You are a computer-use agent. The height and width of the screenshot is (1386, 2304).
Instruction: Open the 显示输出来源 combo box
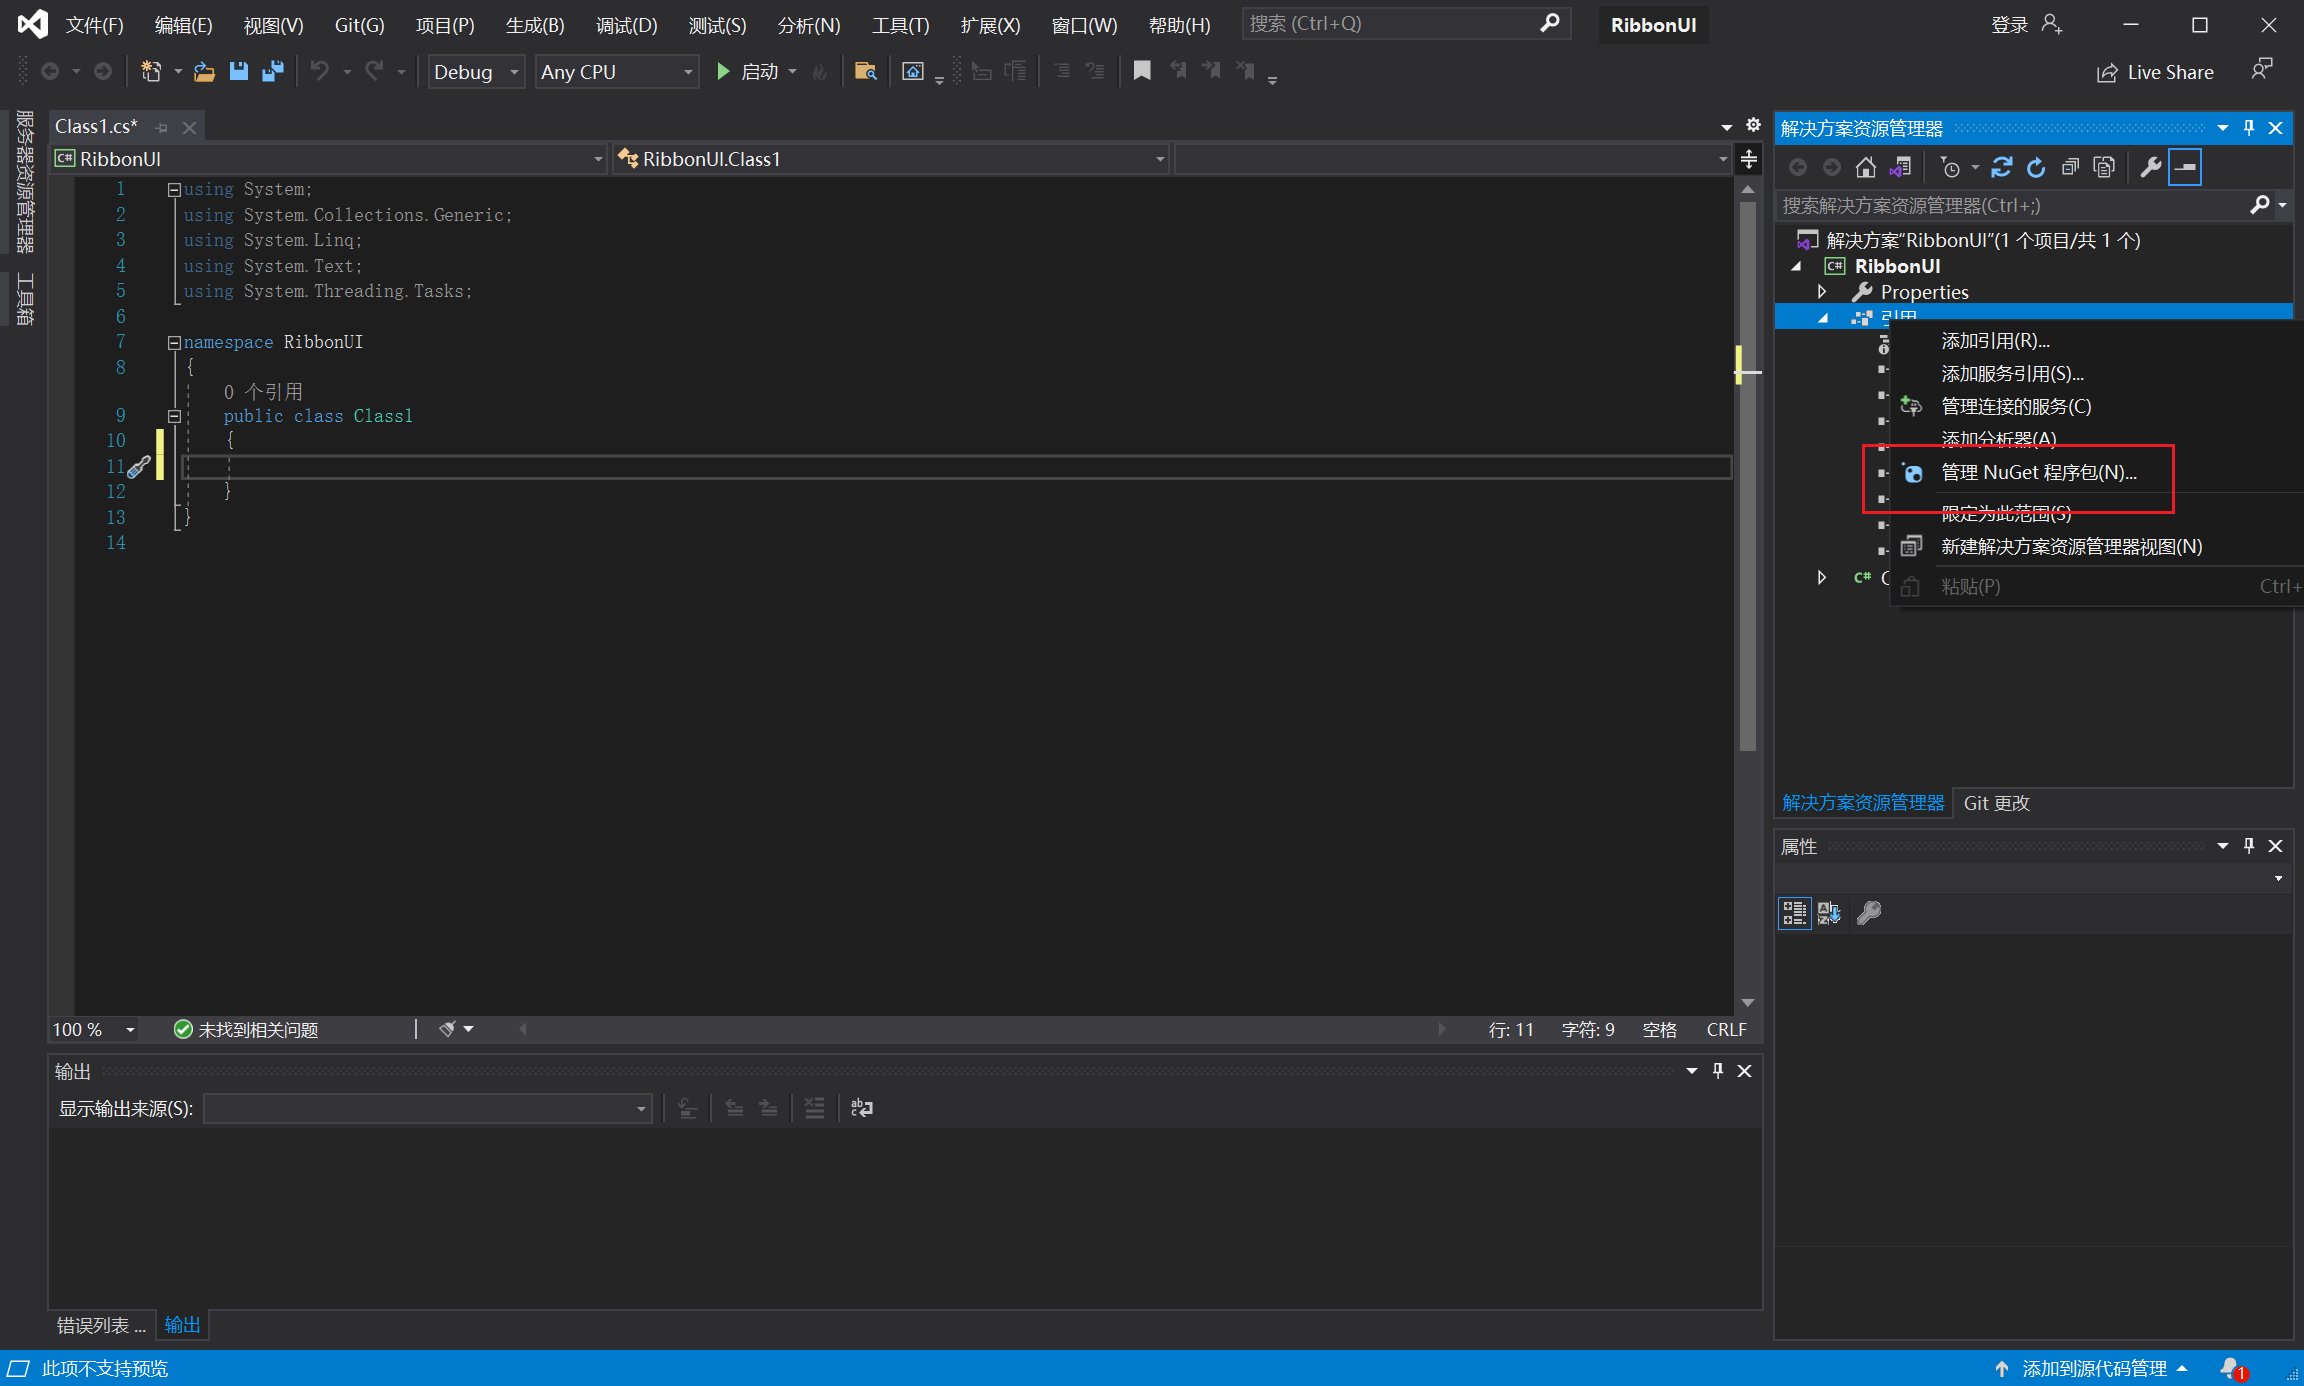[427, 1108]
